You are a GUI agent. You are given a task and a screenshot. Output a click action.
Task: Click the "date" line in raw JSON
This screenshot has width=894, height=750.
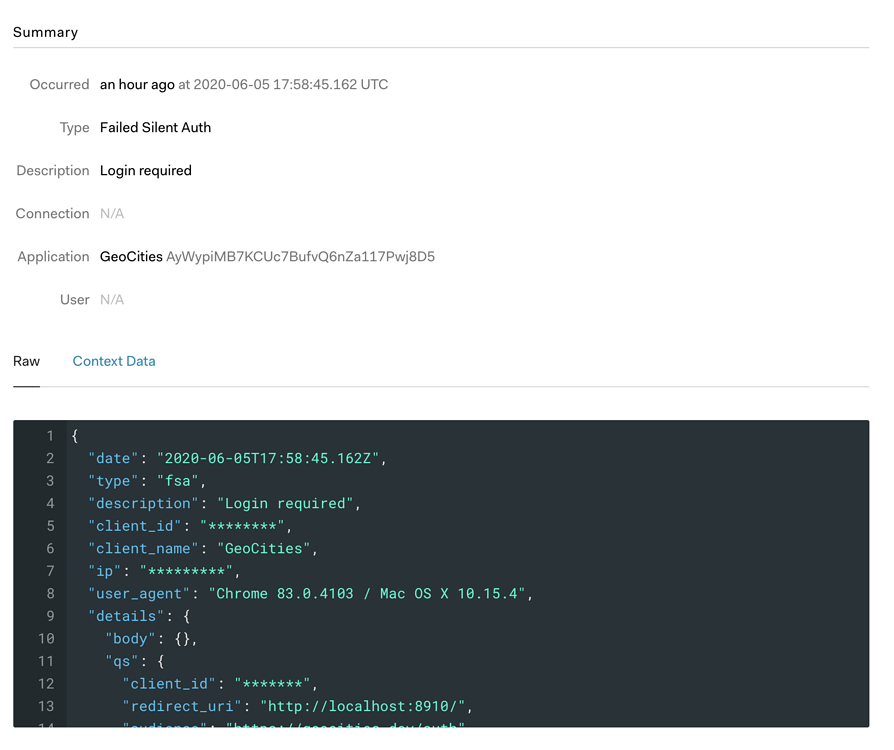[x=237, y=459]
